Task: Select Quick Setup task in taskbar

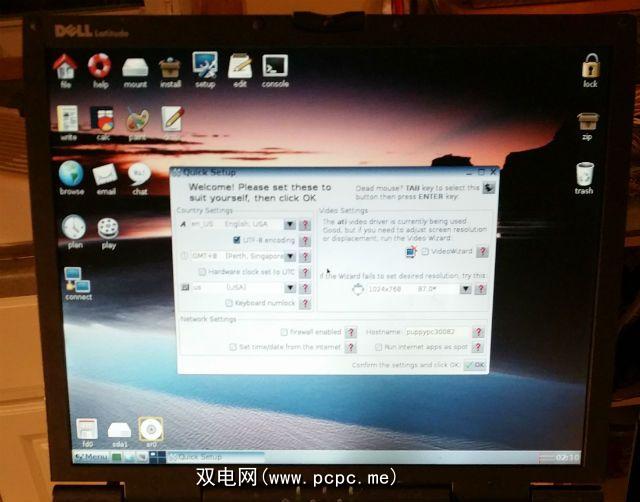Action: point(216,457)
